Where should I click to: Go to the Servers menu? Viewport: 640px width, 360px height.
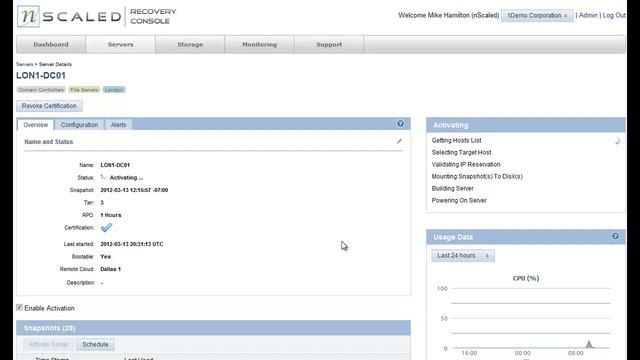click(120, 44)
